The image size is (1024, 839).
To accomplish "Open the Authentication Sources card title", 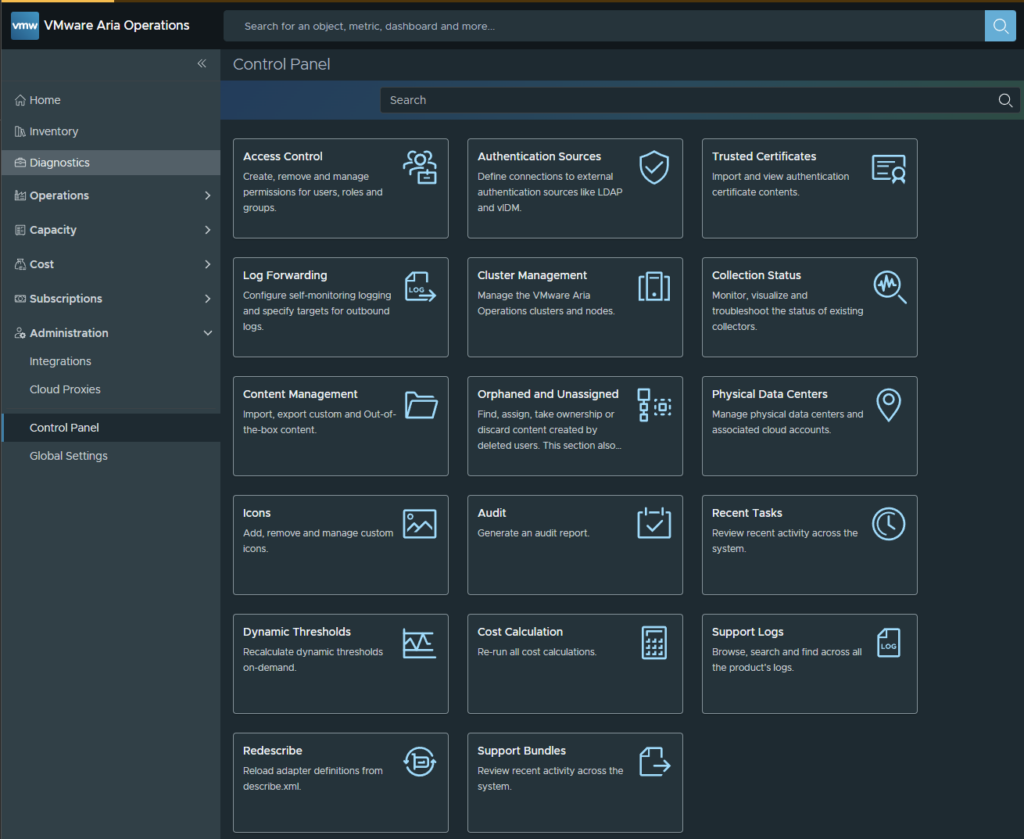I will pos(539,156).
